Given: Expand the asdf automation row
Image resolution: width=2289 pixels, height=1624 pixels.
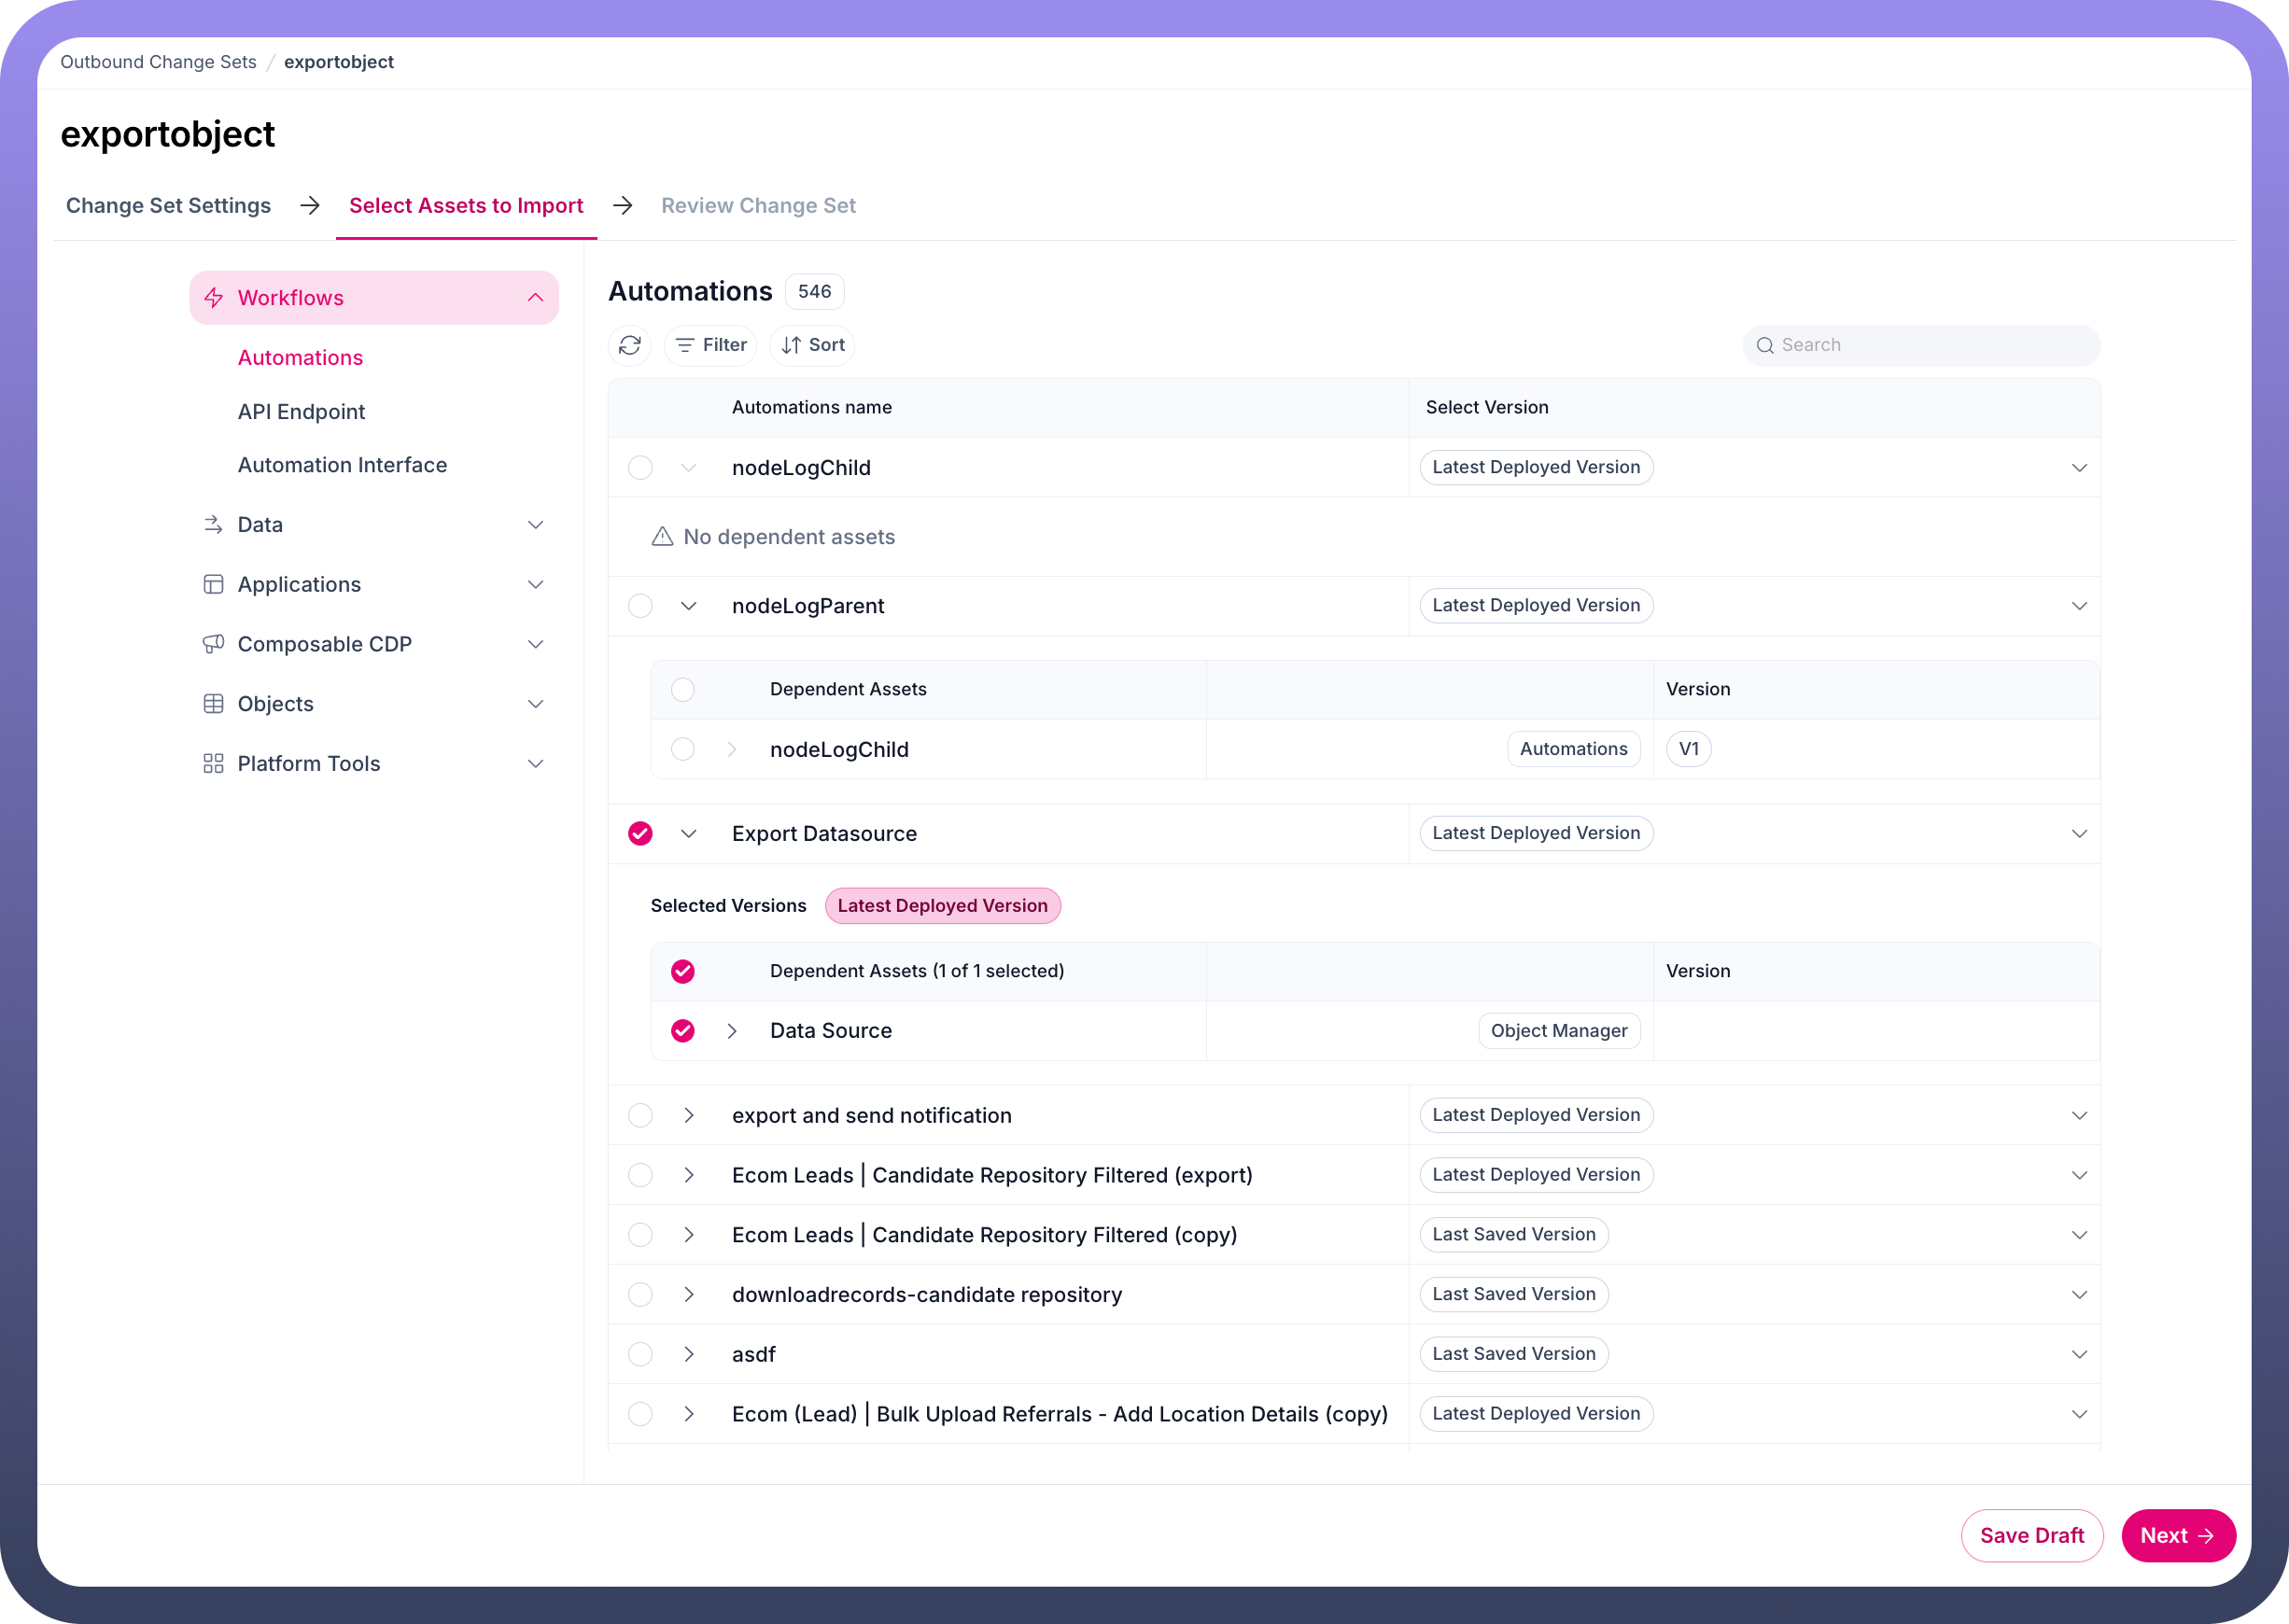Looking at the screenshot, I should coord(689,1354).
